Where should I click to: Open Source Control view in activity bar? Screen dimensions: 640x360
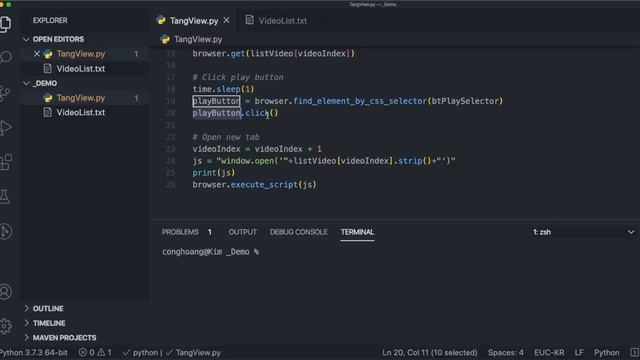coord(5,93)
